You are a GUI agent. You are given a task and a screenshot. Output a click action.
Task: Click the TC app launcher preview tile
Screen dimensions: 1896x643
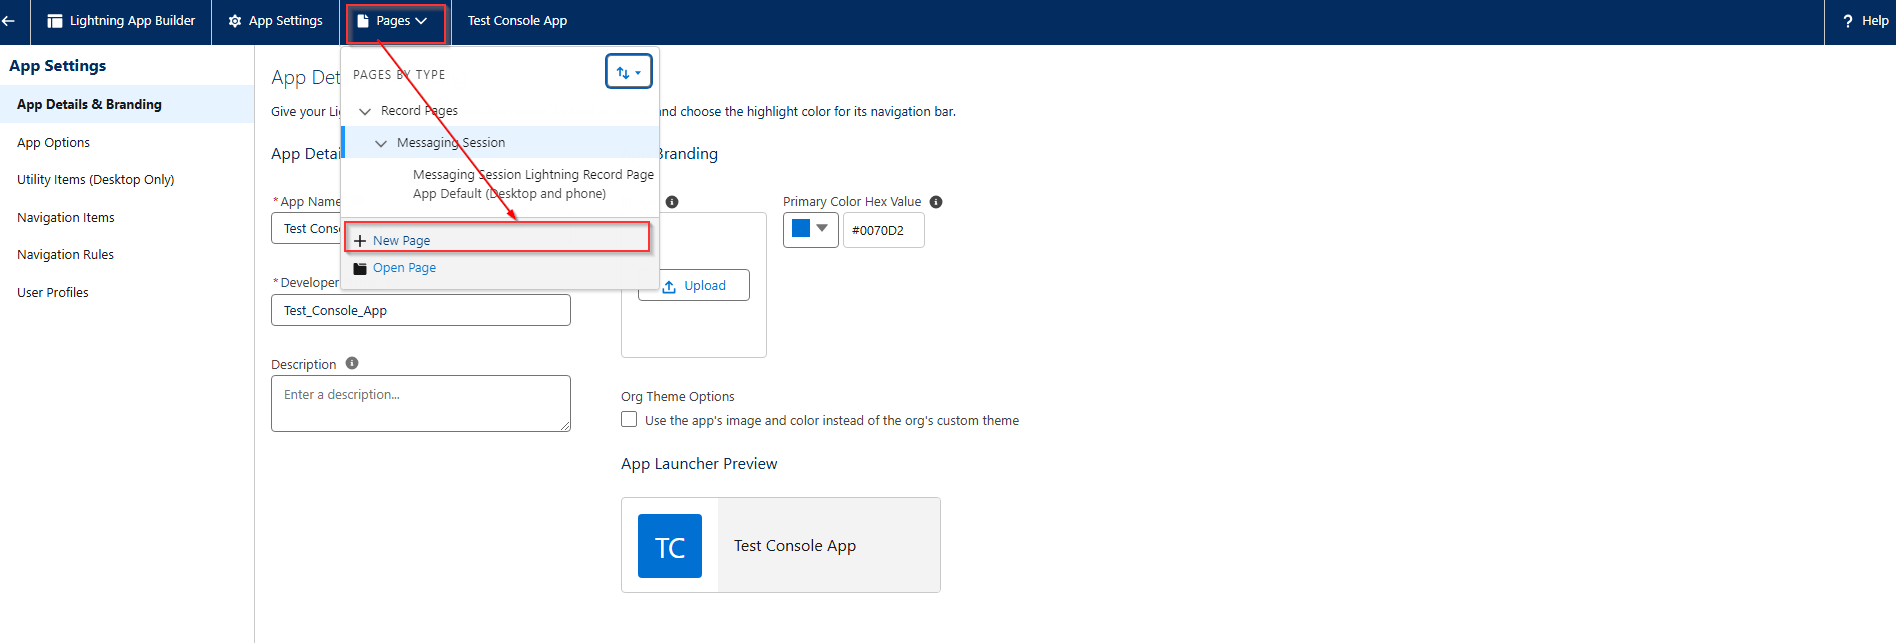pos(670,546)
